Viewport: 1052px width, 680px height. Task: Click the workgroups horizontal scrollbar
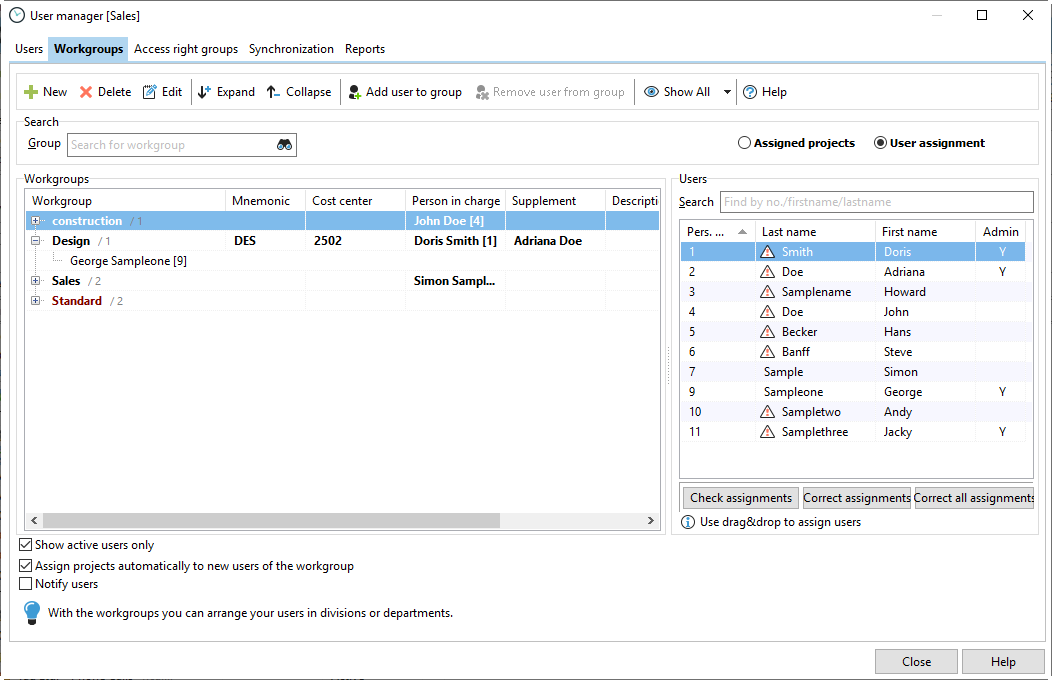coord(270,521)
